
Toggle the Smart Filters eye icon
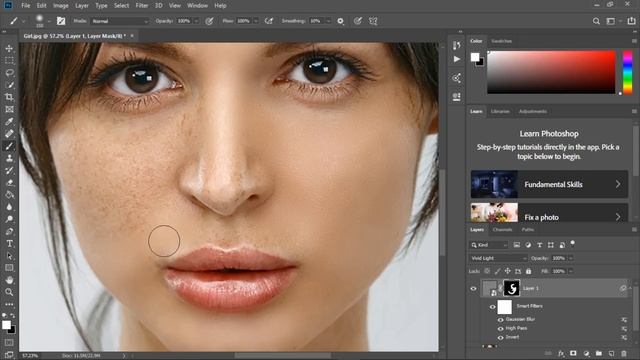click(x=492, y=307)
